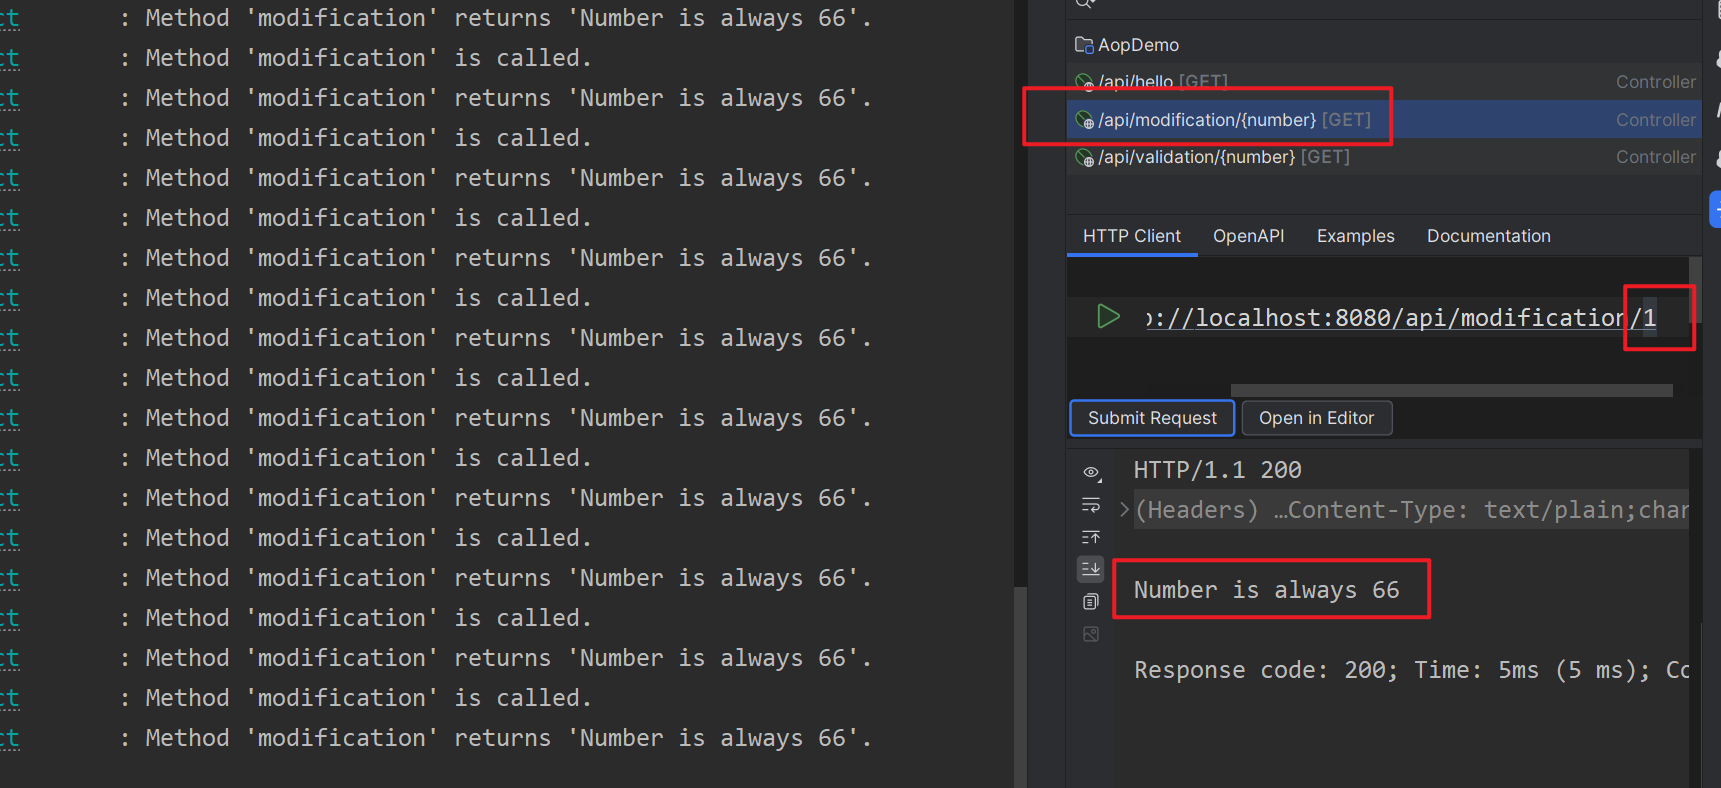
Task: Click the Open in Editor button
Action: [1316, 418]
